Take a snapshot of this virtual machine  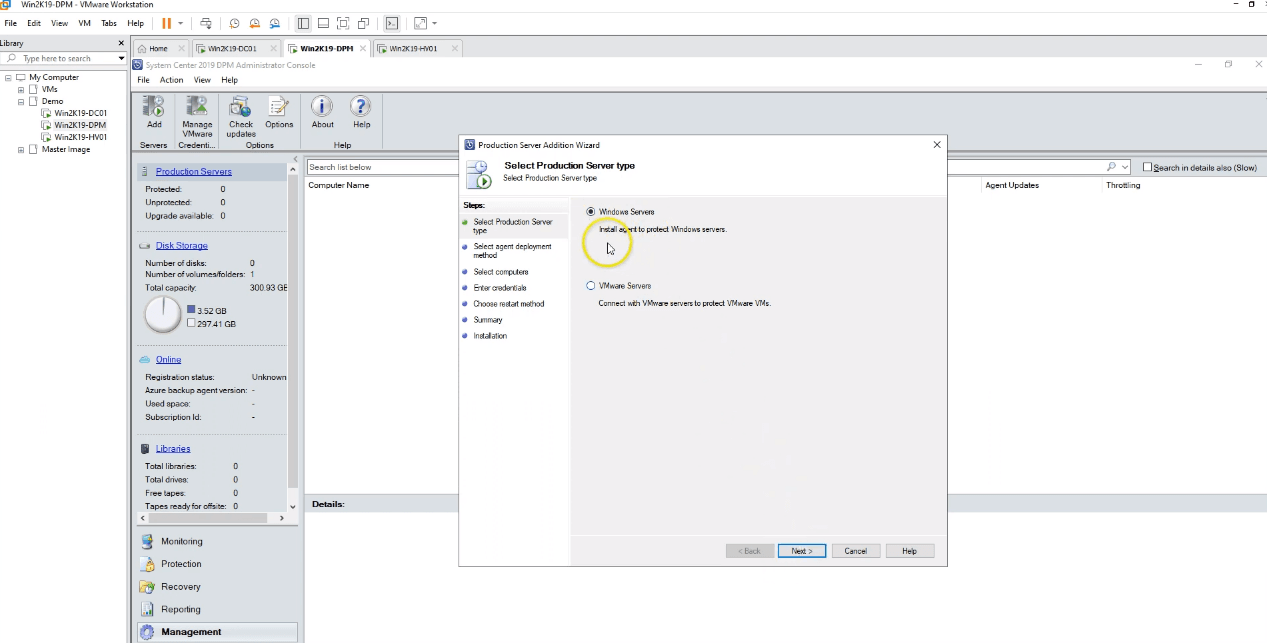(234, 23)
